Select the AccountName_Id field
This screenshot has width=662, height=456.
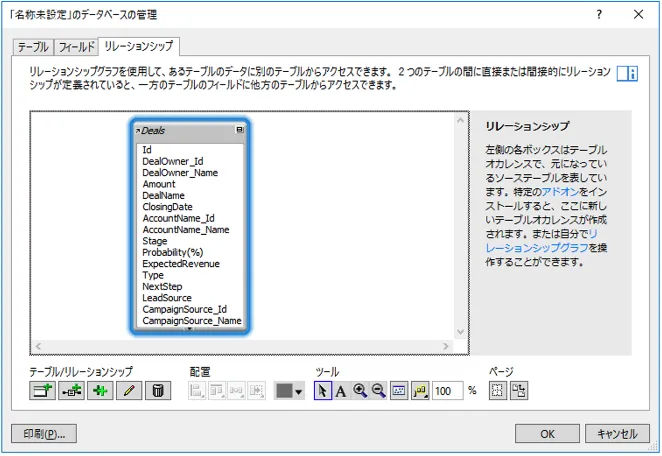(178, 218)
